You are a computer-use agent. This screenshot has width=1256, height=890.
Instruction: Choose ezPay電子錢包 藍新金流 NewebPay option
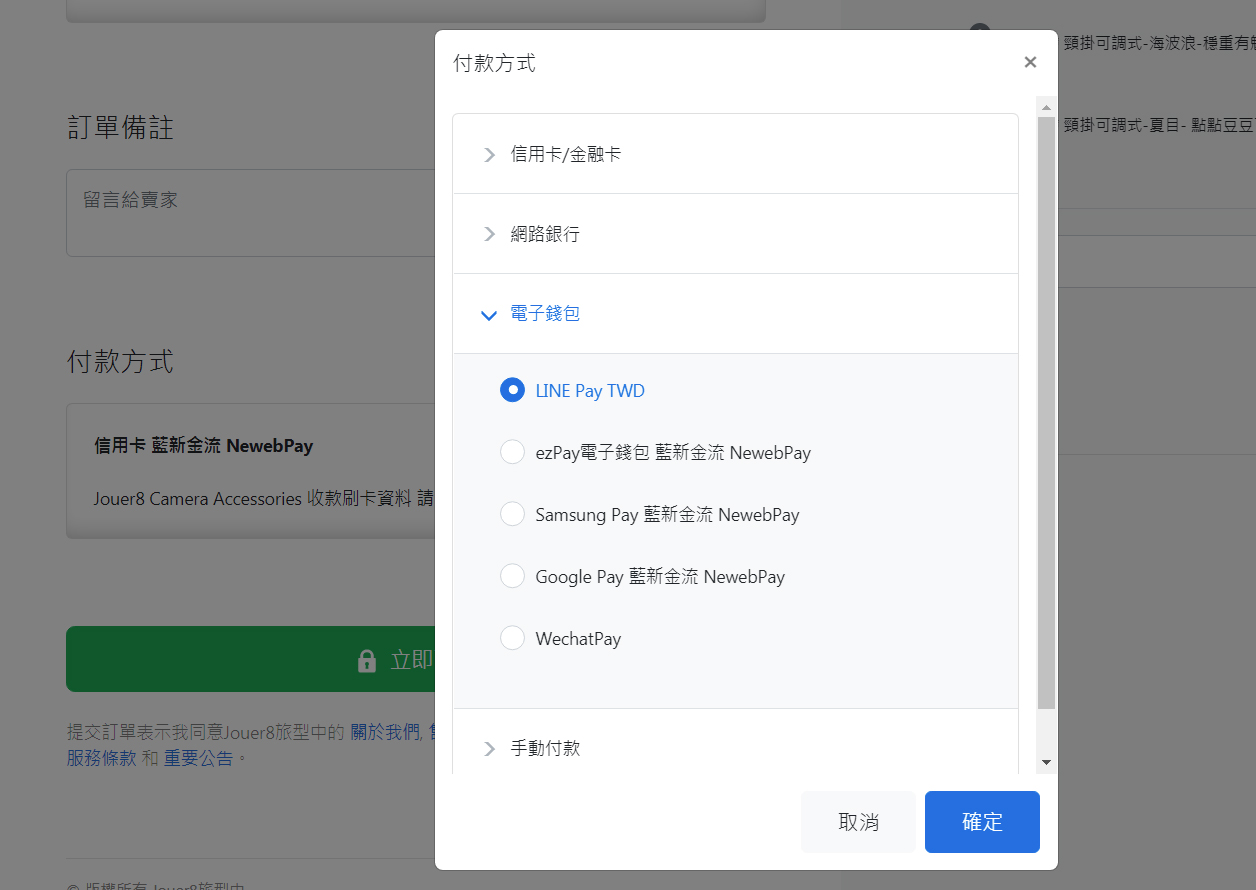[512, 452]
